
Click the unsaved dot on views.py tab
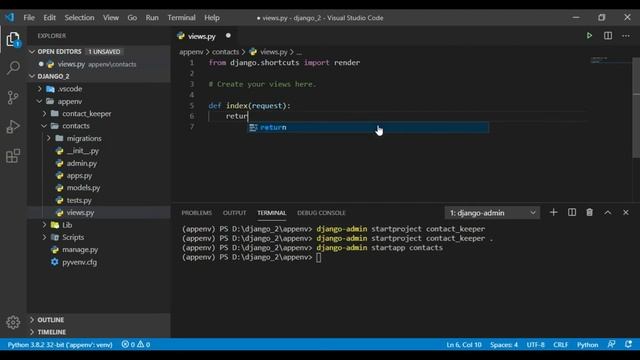[x=228, y=36]
